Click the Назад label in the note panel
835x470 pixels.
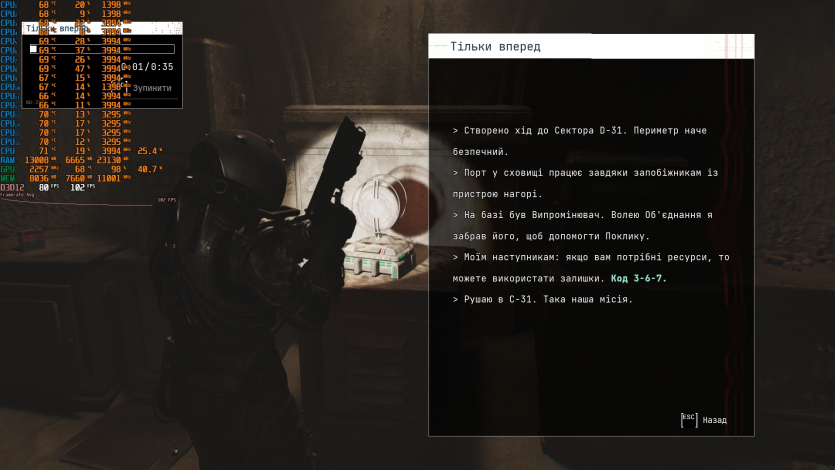714,420
